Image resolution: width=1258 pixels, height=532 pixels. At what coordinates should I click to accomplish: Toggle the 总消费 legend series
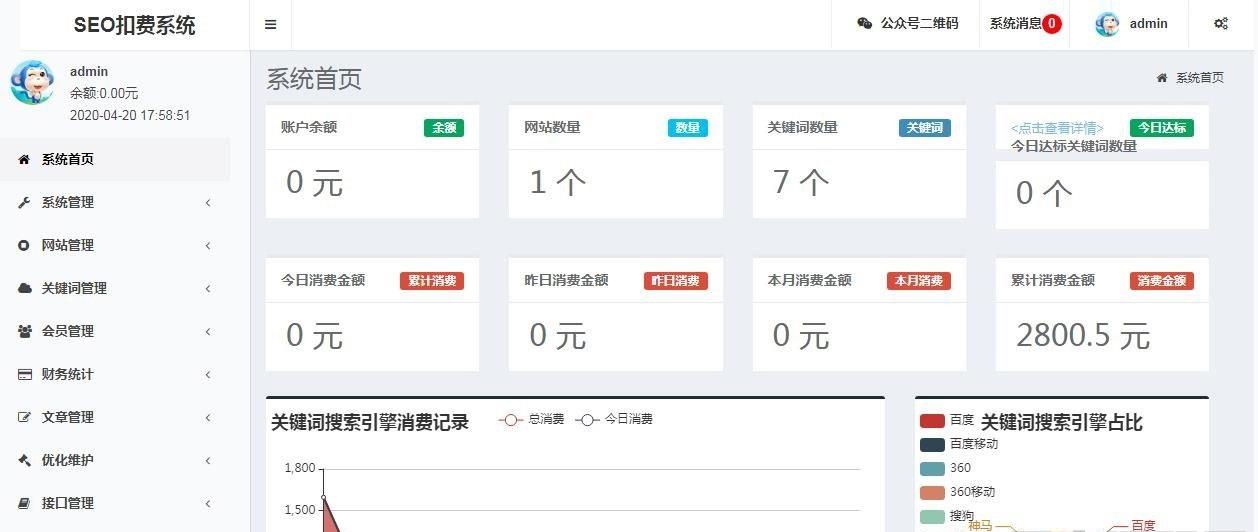(x=532, y=420)
